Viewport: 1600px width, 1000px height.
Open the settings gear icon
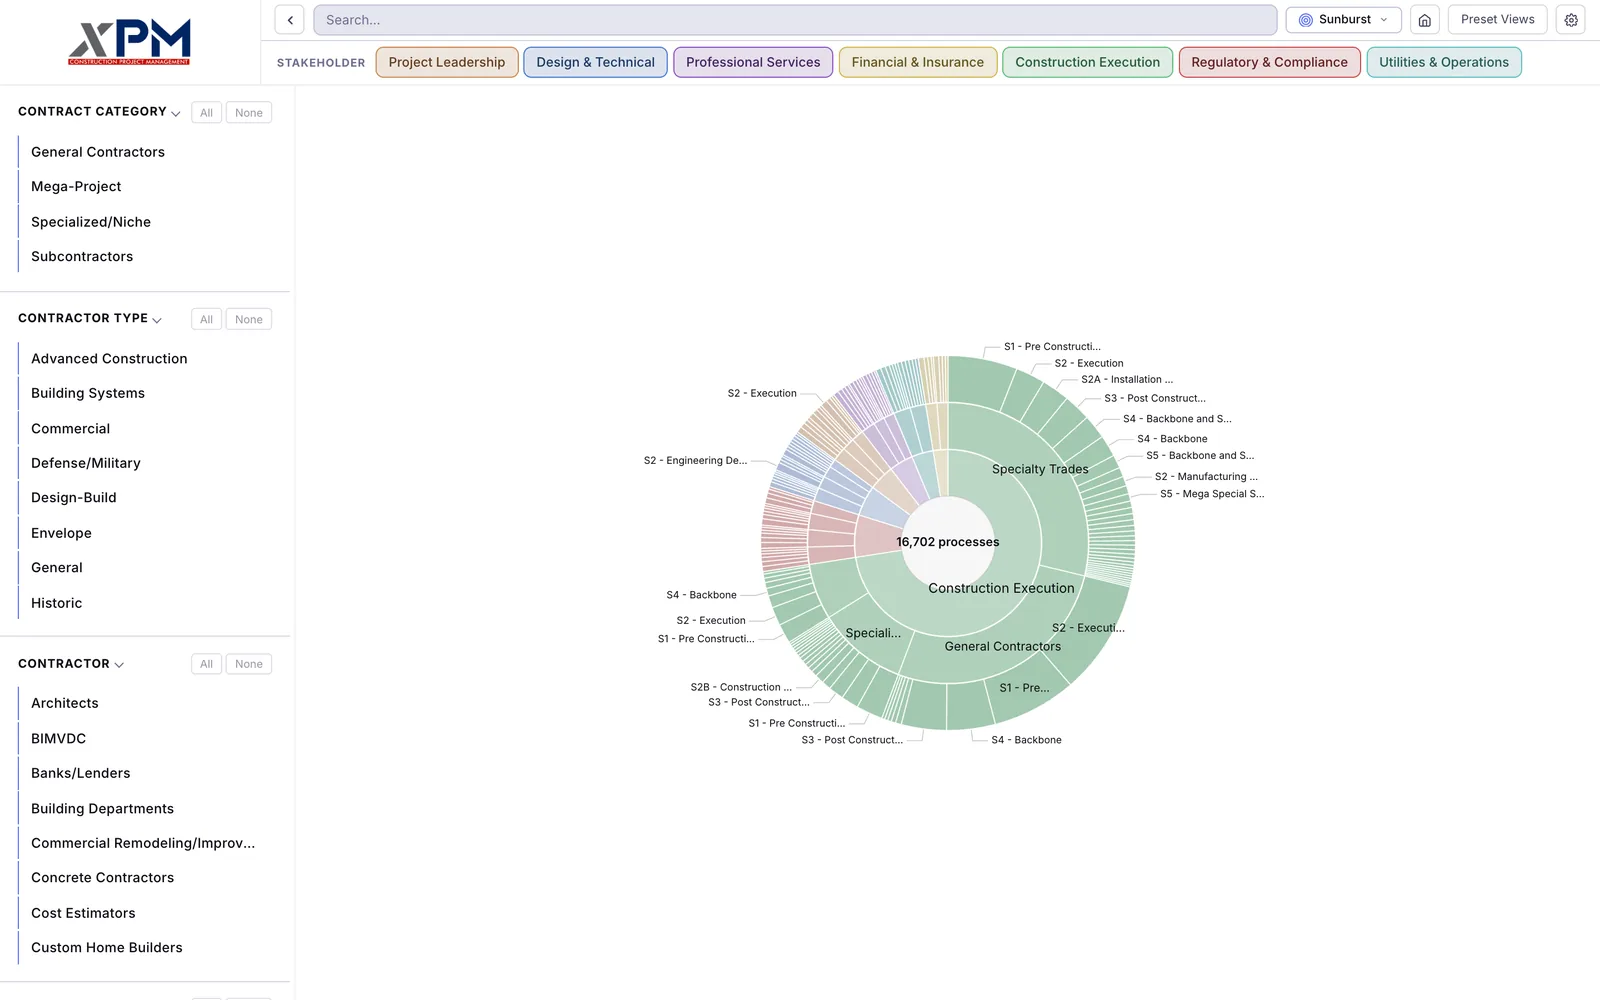(1570, 20)
